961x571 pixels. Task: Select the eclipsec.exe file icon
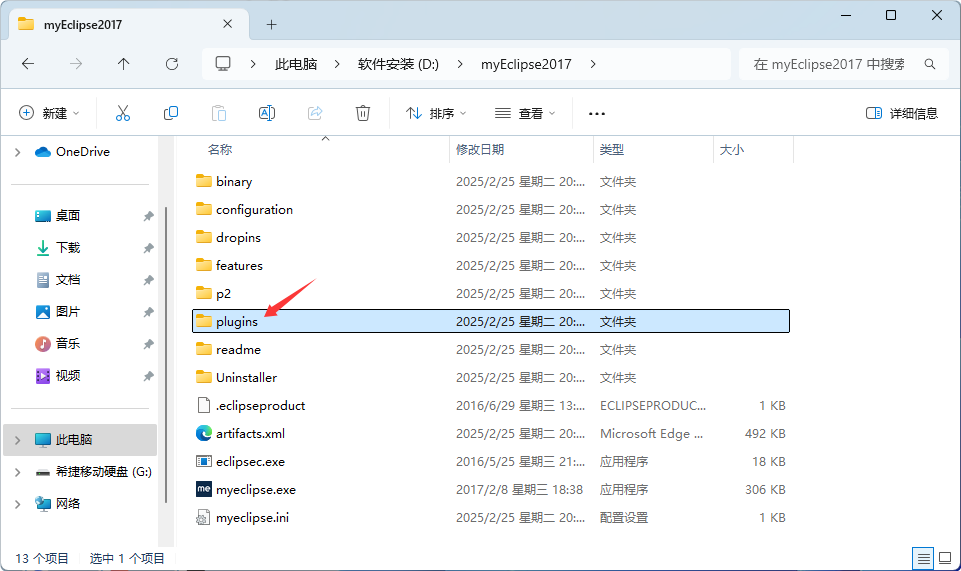(x=204, y=461)
